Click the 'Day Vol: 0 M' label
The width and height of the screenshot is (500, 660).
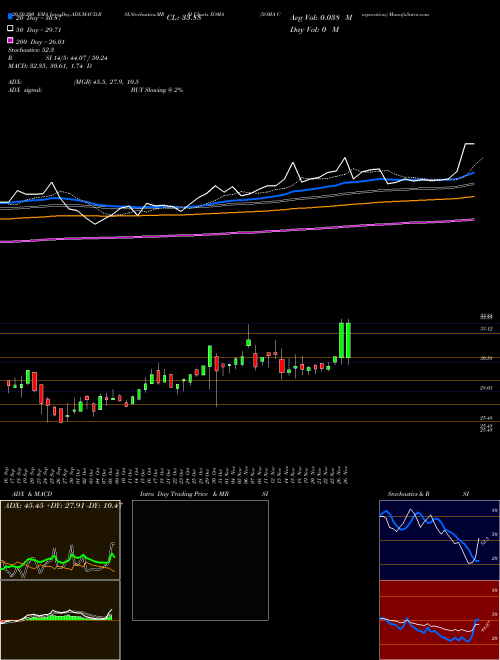tap(314, 29)
